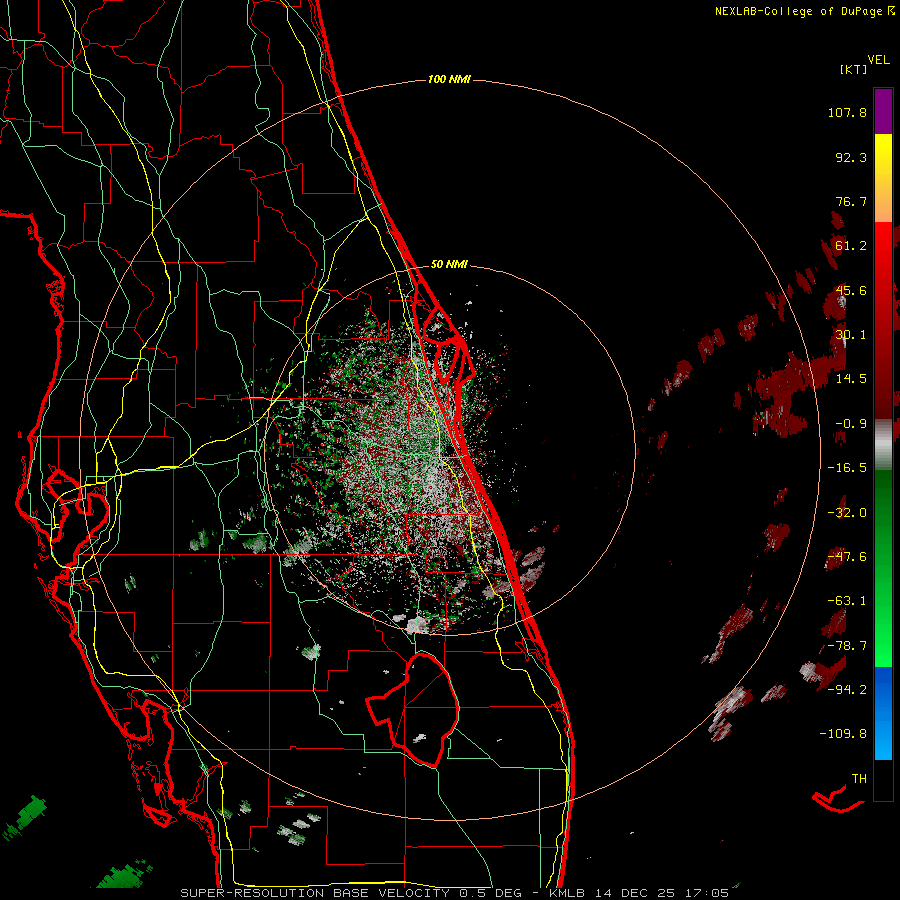
Task: Select the 30.1 velocity scale value
Action: [851, 335]
